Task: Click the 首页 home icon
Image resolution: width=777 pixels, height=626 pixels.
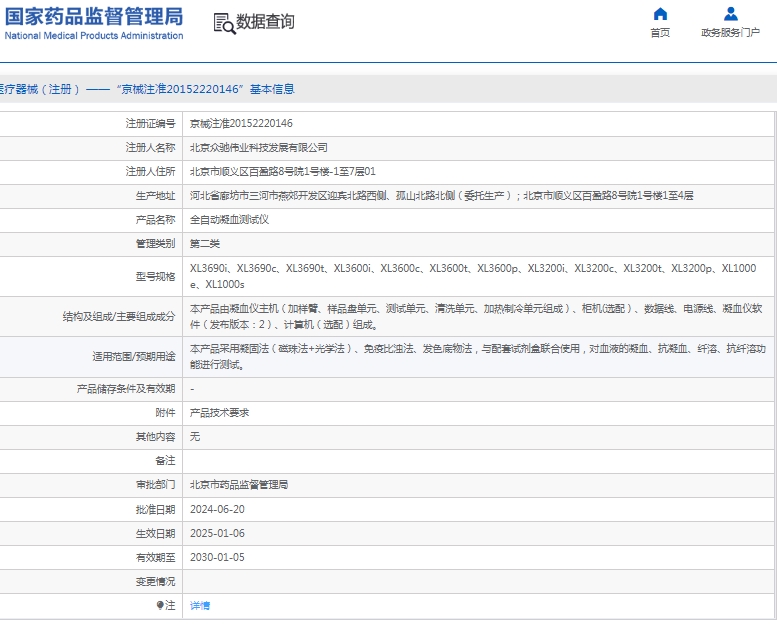Action: tap(660, 14)
